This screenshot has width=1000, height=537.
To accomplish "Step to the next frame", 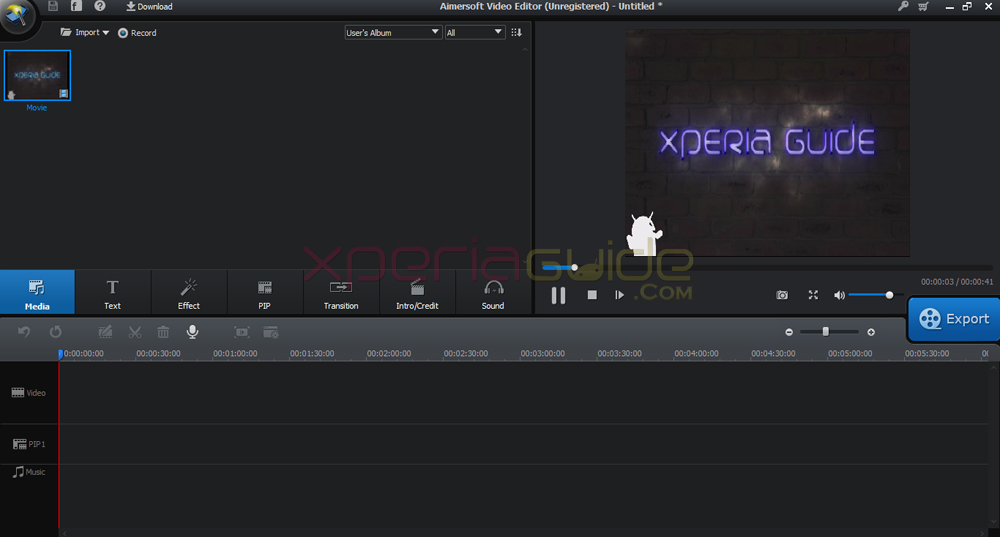I will point(619,295).
